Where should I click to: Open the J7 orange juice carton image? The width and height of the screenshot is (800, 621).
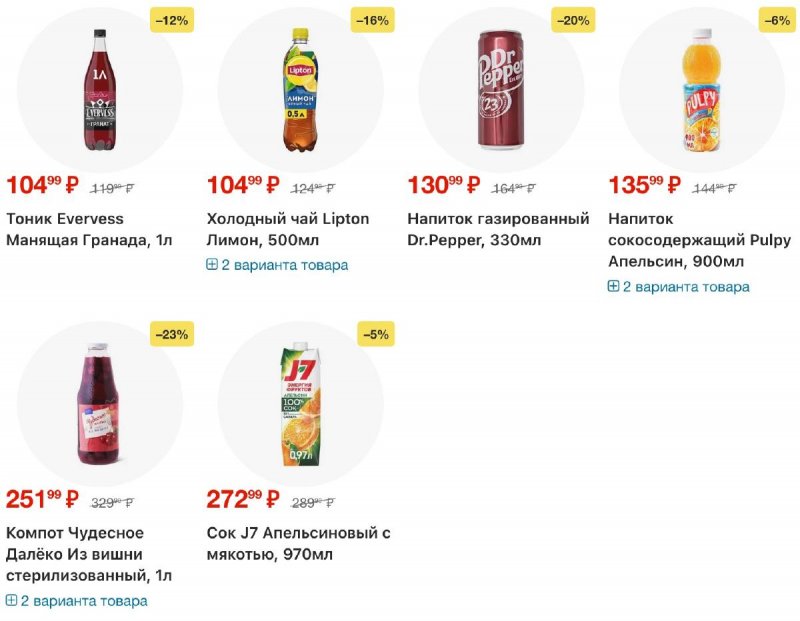click(x=300, y=404)
